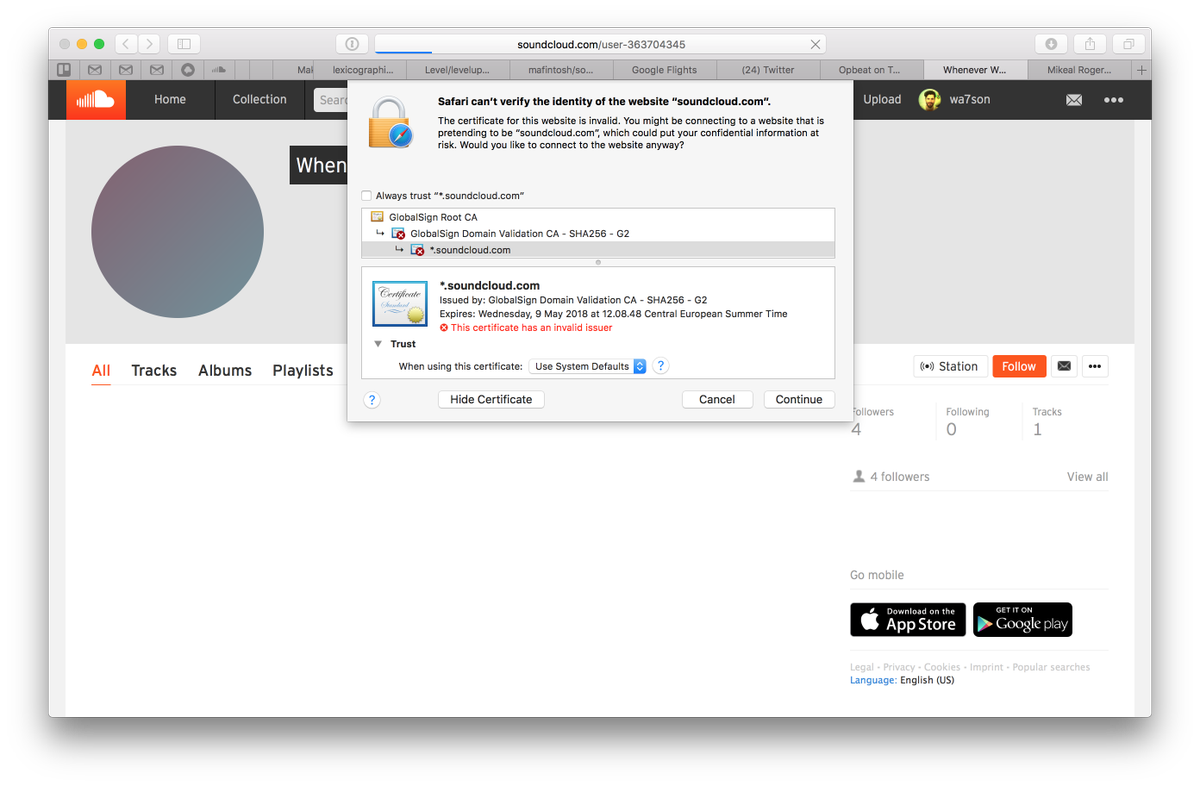Select GlobalSign Domain Validation CA certificate row
The height and width of the screenshot is (786, 1200).
pyautogui.click(x=598, y=233)
